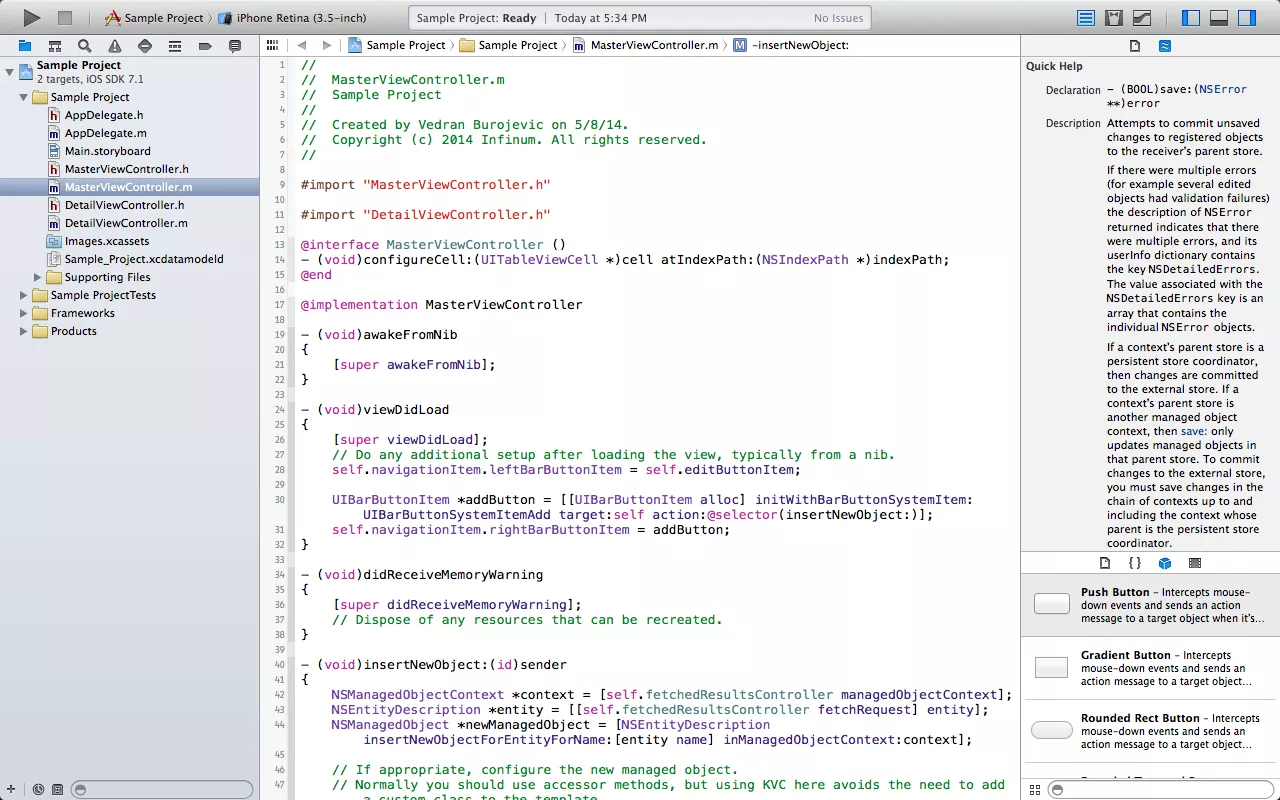Open the File inspector tab
This screenshot has height=800, width=1280.
click(1135, 46)
